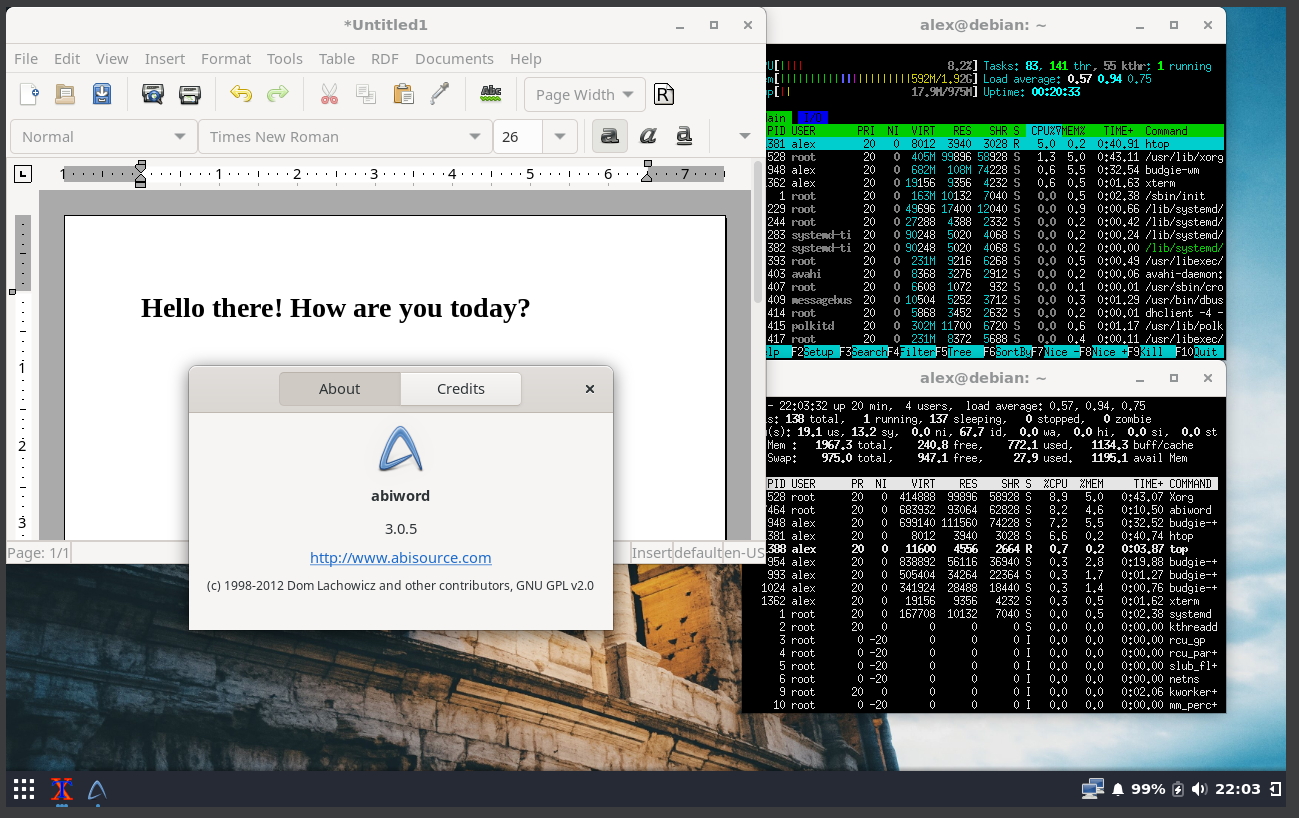Open the Times New Roman font dropdown

pyautogui.click(x=345, y=136)
